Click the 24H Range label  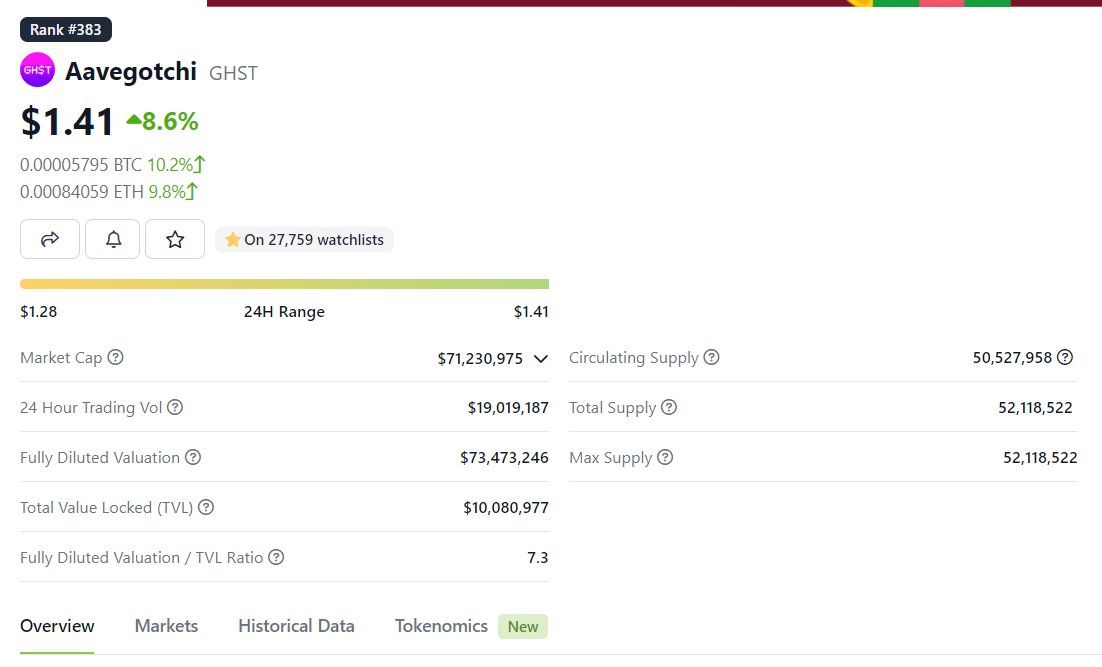tap(284, 311)
